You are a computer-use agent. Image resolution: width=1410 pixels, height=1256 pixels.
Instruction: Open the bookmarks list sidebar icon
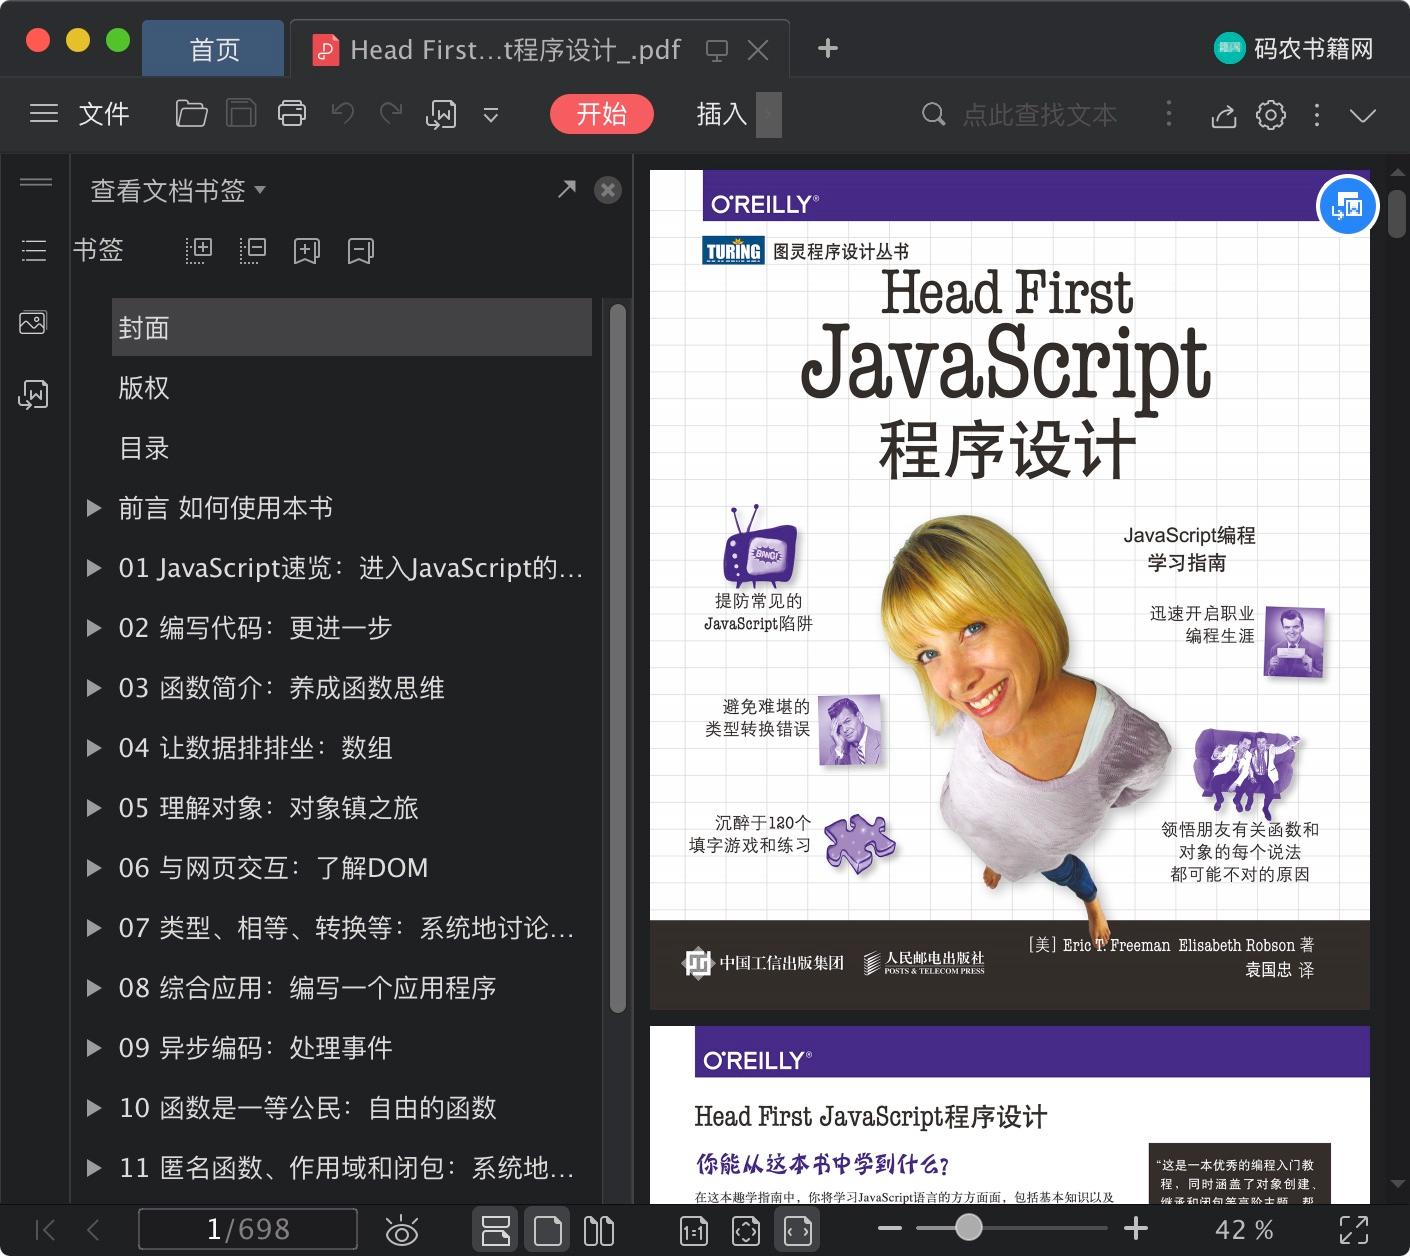pyautogui.click(x=34, y=250)
